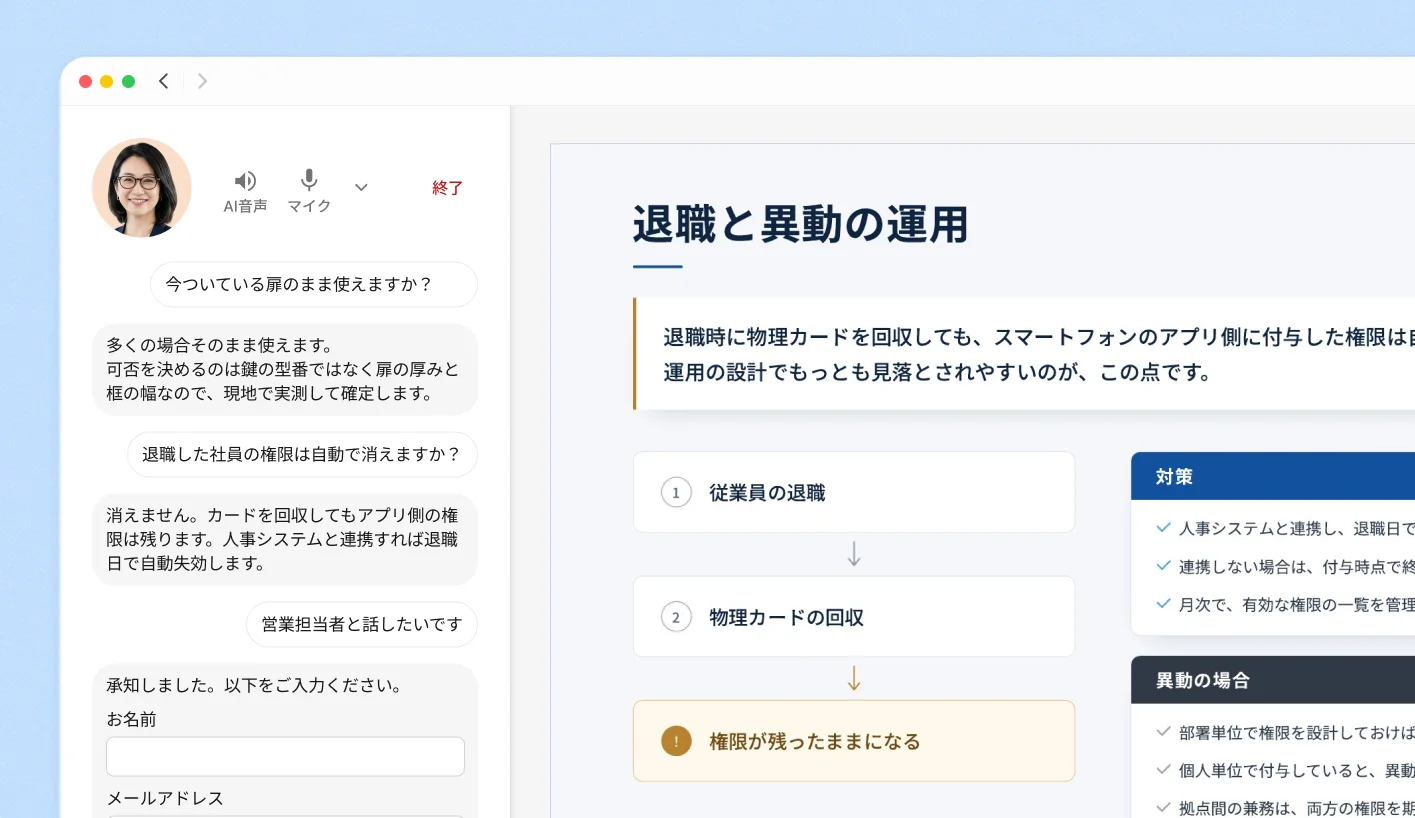Select the message 今ついている扉のまま使えますか？
Viewport: 1415px width, 818px height.
(314, 285)
